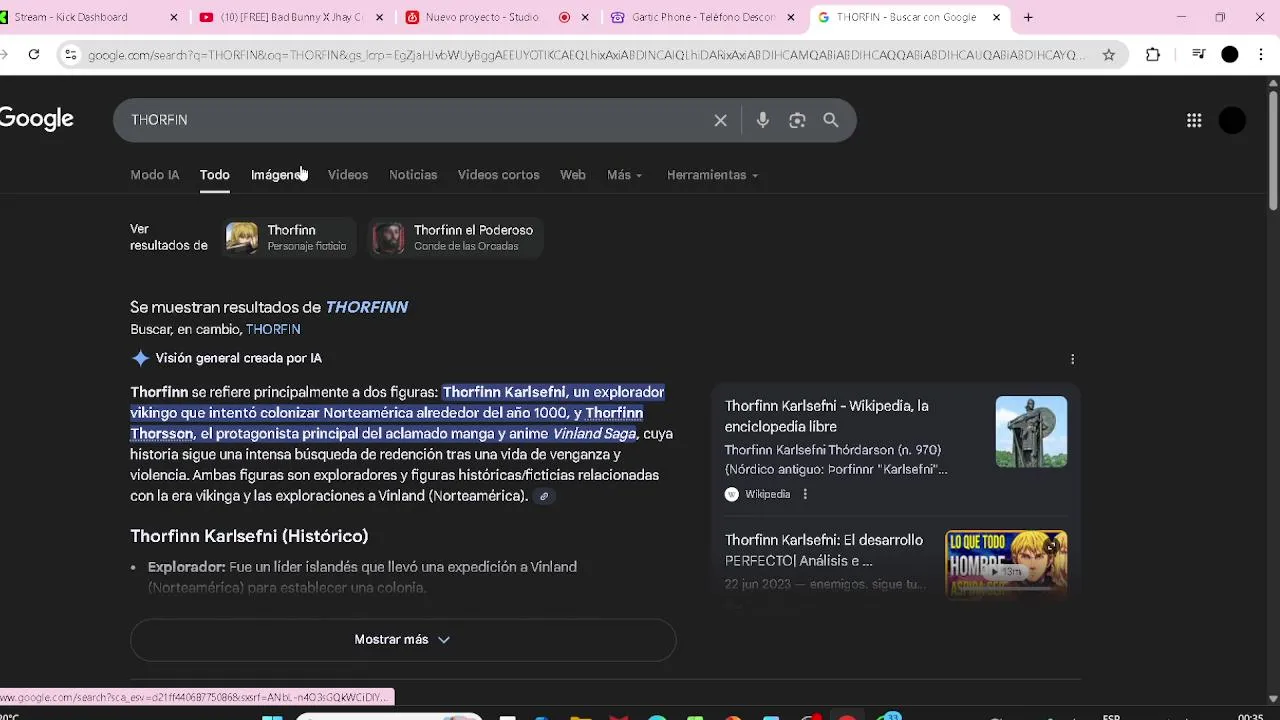This screenshot has height=720, width=1280.
Task: Open the media control icon in toolbar
Action: [1198, 55]
